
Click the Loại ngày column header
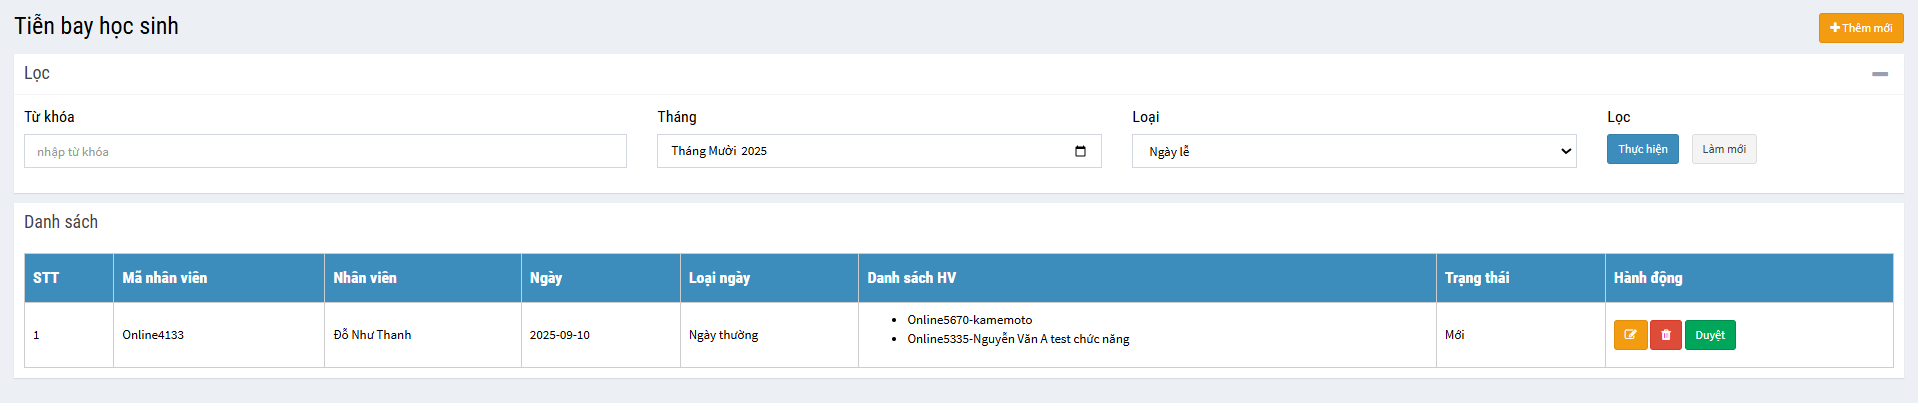coord(719,278)
